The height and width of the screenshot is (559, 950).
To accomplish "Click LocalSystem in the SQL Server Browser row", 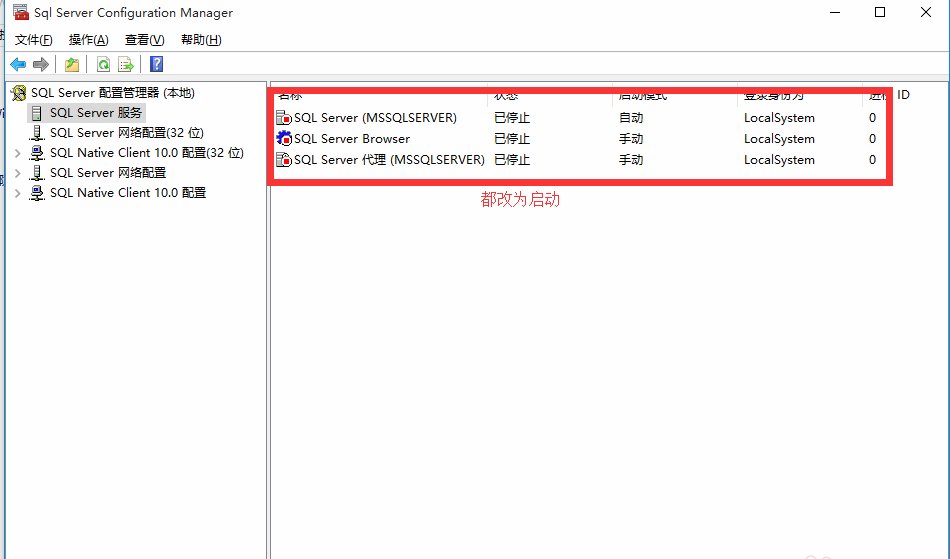I will (779, 139).
